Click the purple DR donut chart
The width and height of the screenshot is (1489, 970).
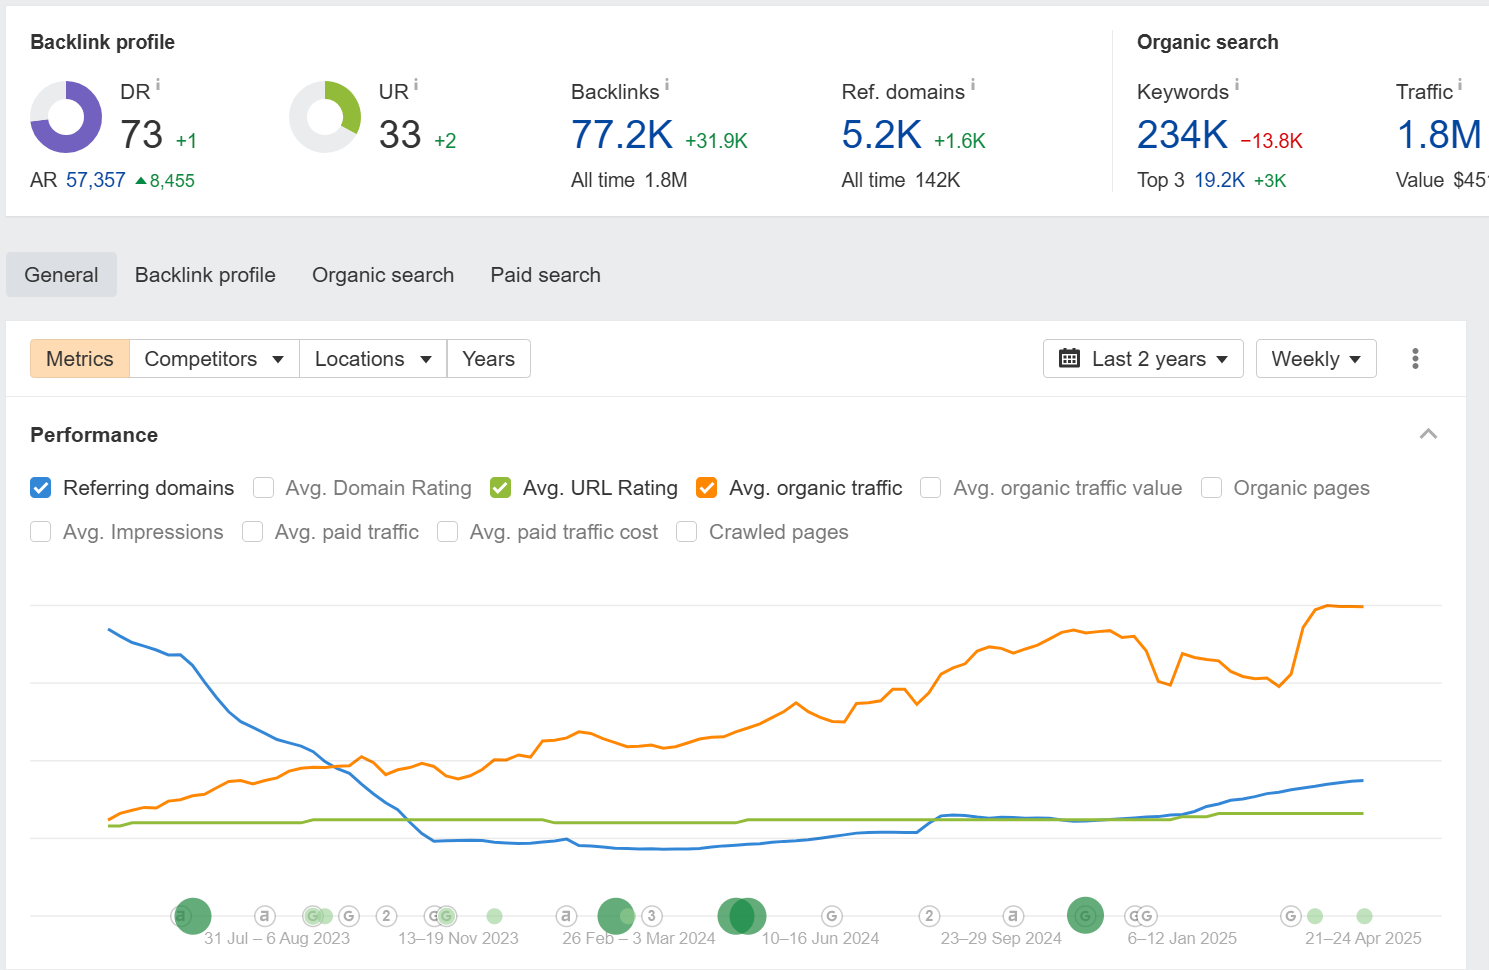66,117
